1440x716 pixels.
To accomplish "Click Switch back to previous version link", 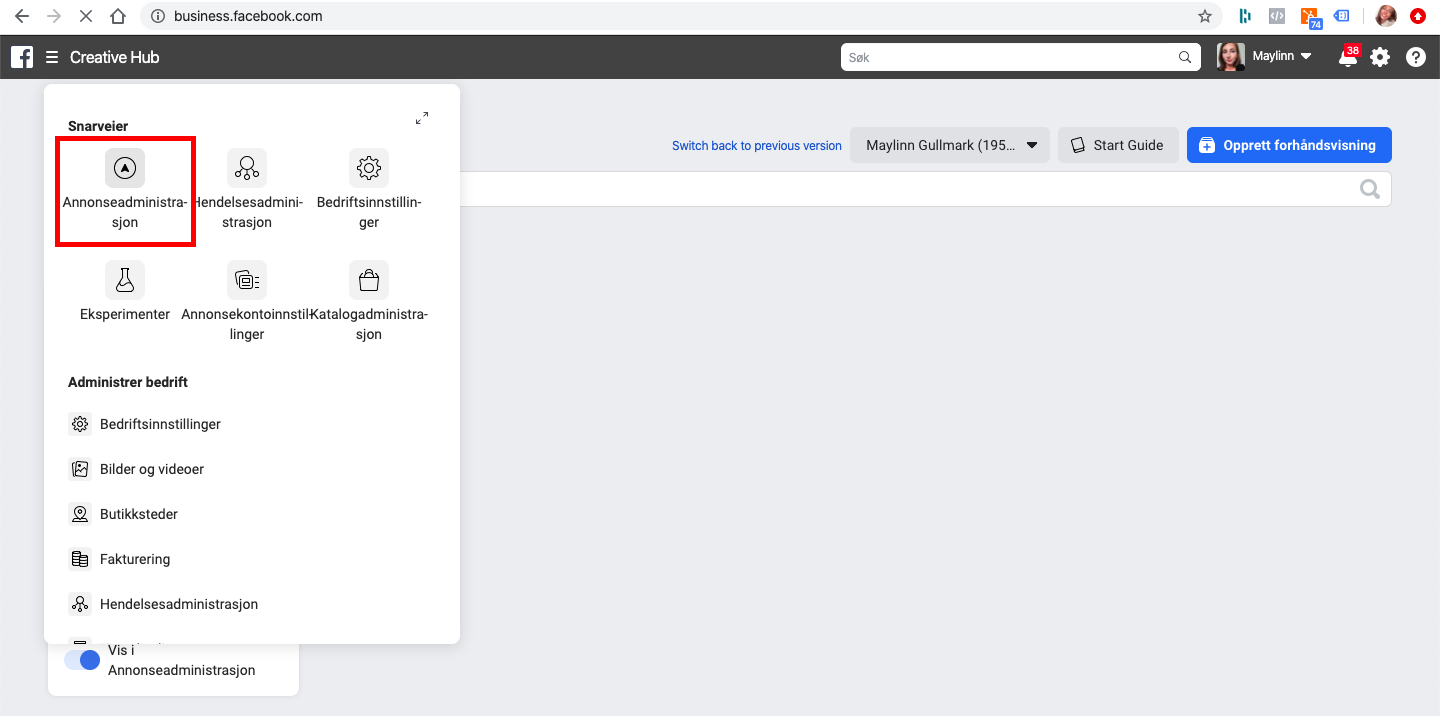I will click(x=757, y=146).
